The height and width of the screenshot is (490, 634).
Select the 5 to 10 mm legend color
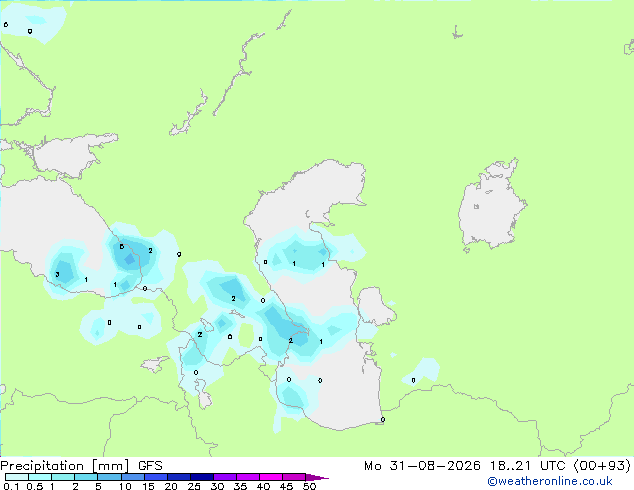(109, 477)
